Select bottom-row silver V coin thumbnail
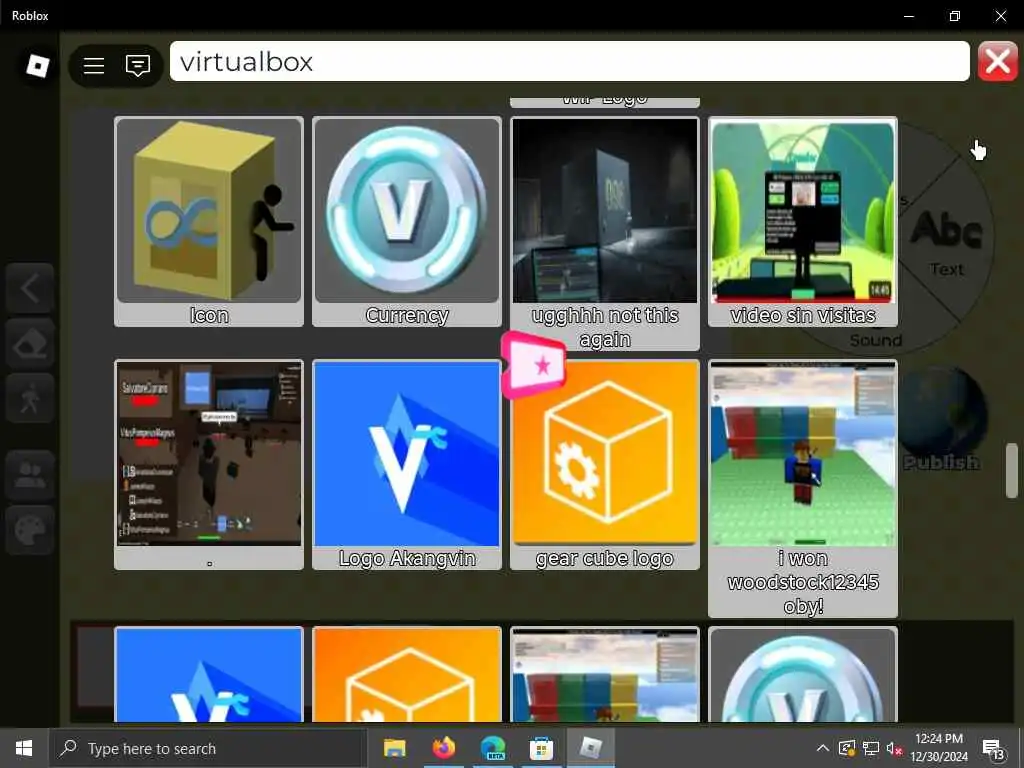Screen dimensions: 1024x768 pos(803,675)
